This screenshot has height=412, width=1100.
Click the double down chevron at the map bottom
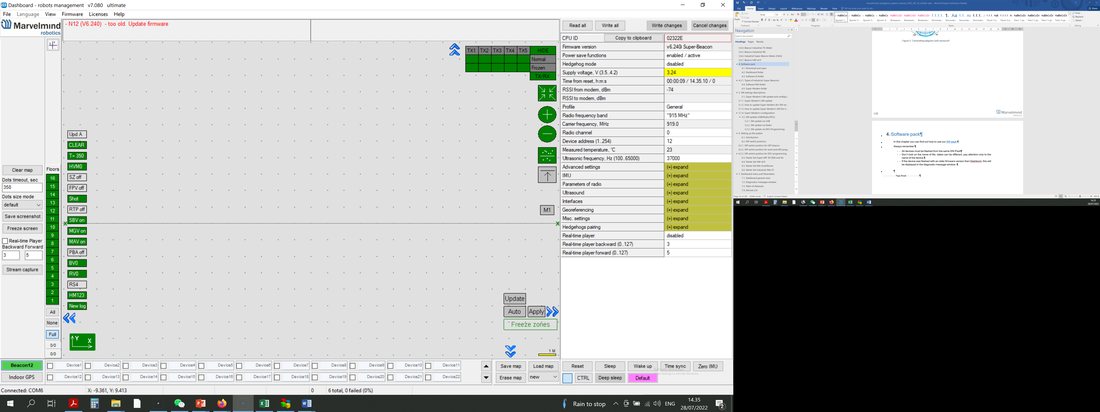(510, 351)
